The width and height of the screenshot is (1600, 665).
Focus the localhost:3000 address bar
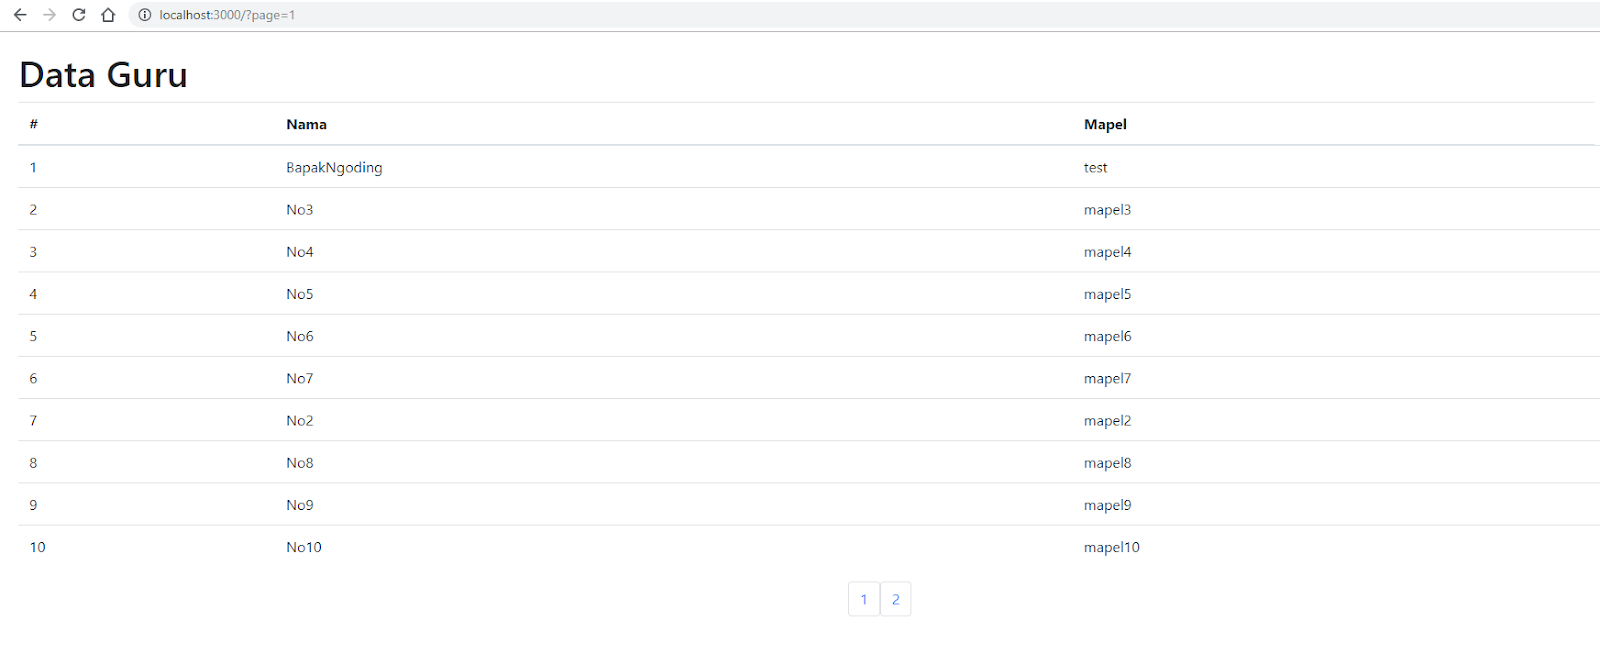click(x=865, y=15)
